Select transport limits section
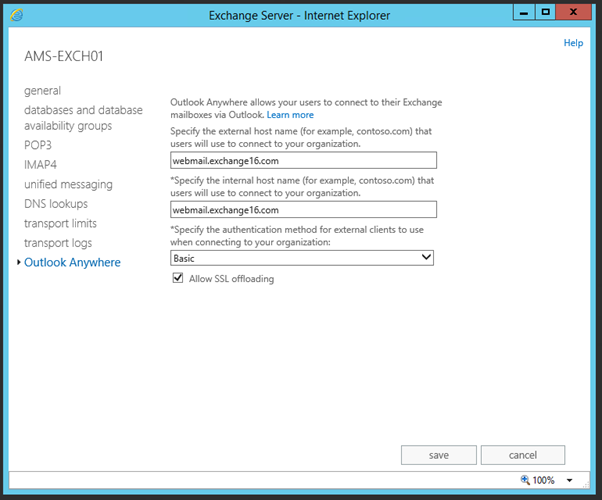Image resolution: width=602 pixels, height=500 pixels. tap(60, 223)
